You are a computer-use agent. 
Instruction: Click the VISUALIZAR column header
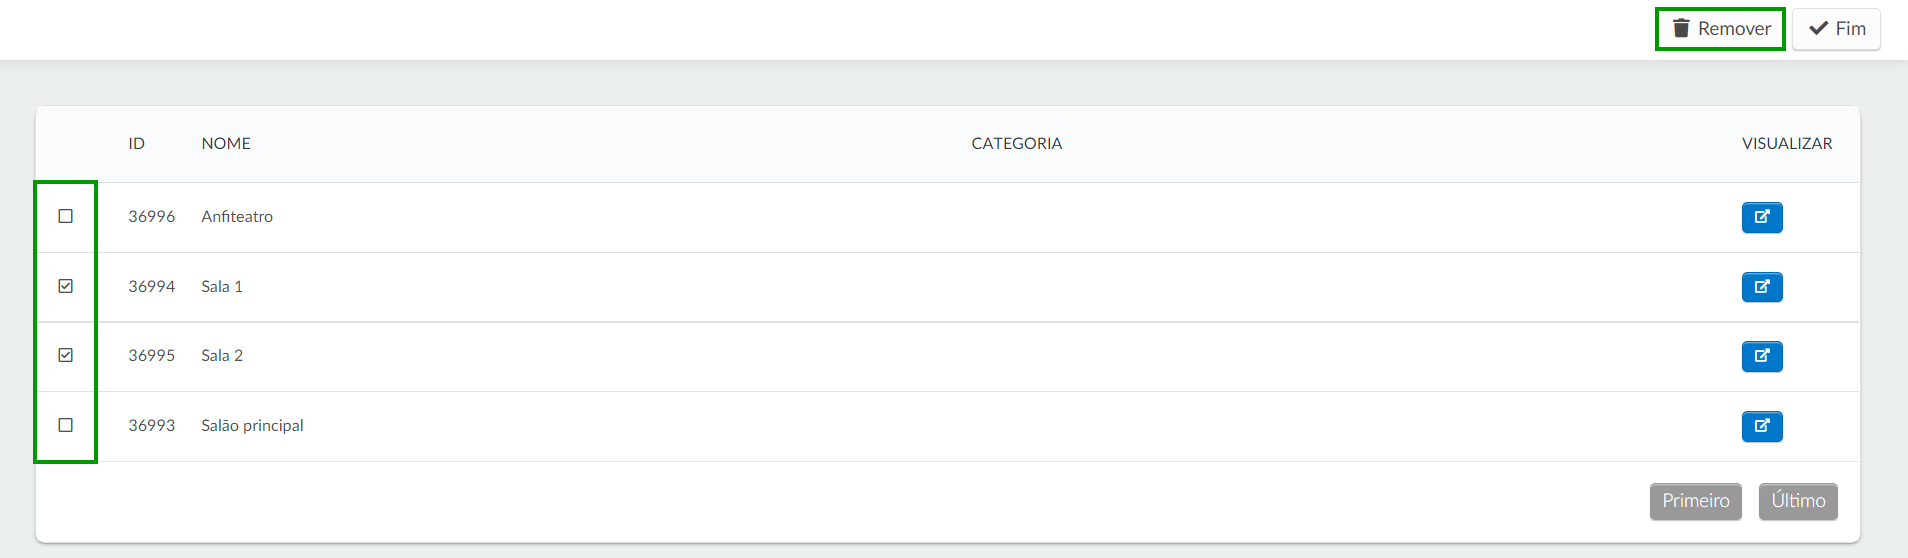1786,144
